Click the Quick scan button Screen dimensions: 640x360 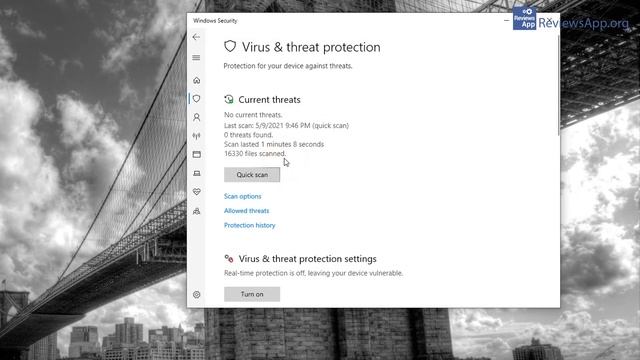(252, 175)
